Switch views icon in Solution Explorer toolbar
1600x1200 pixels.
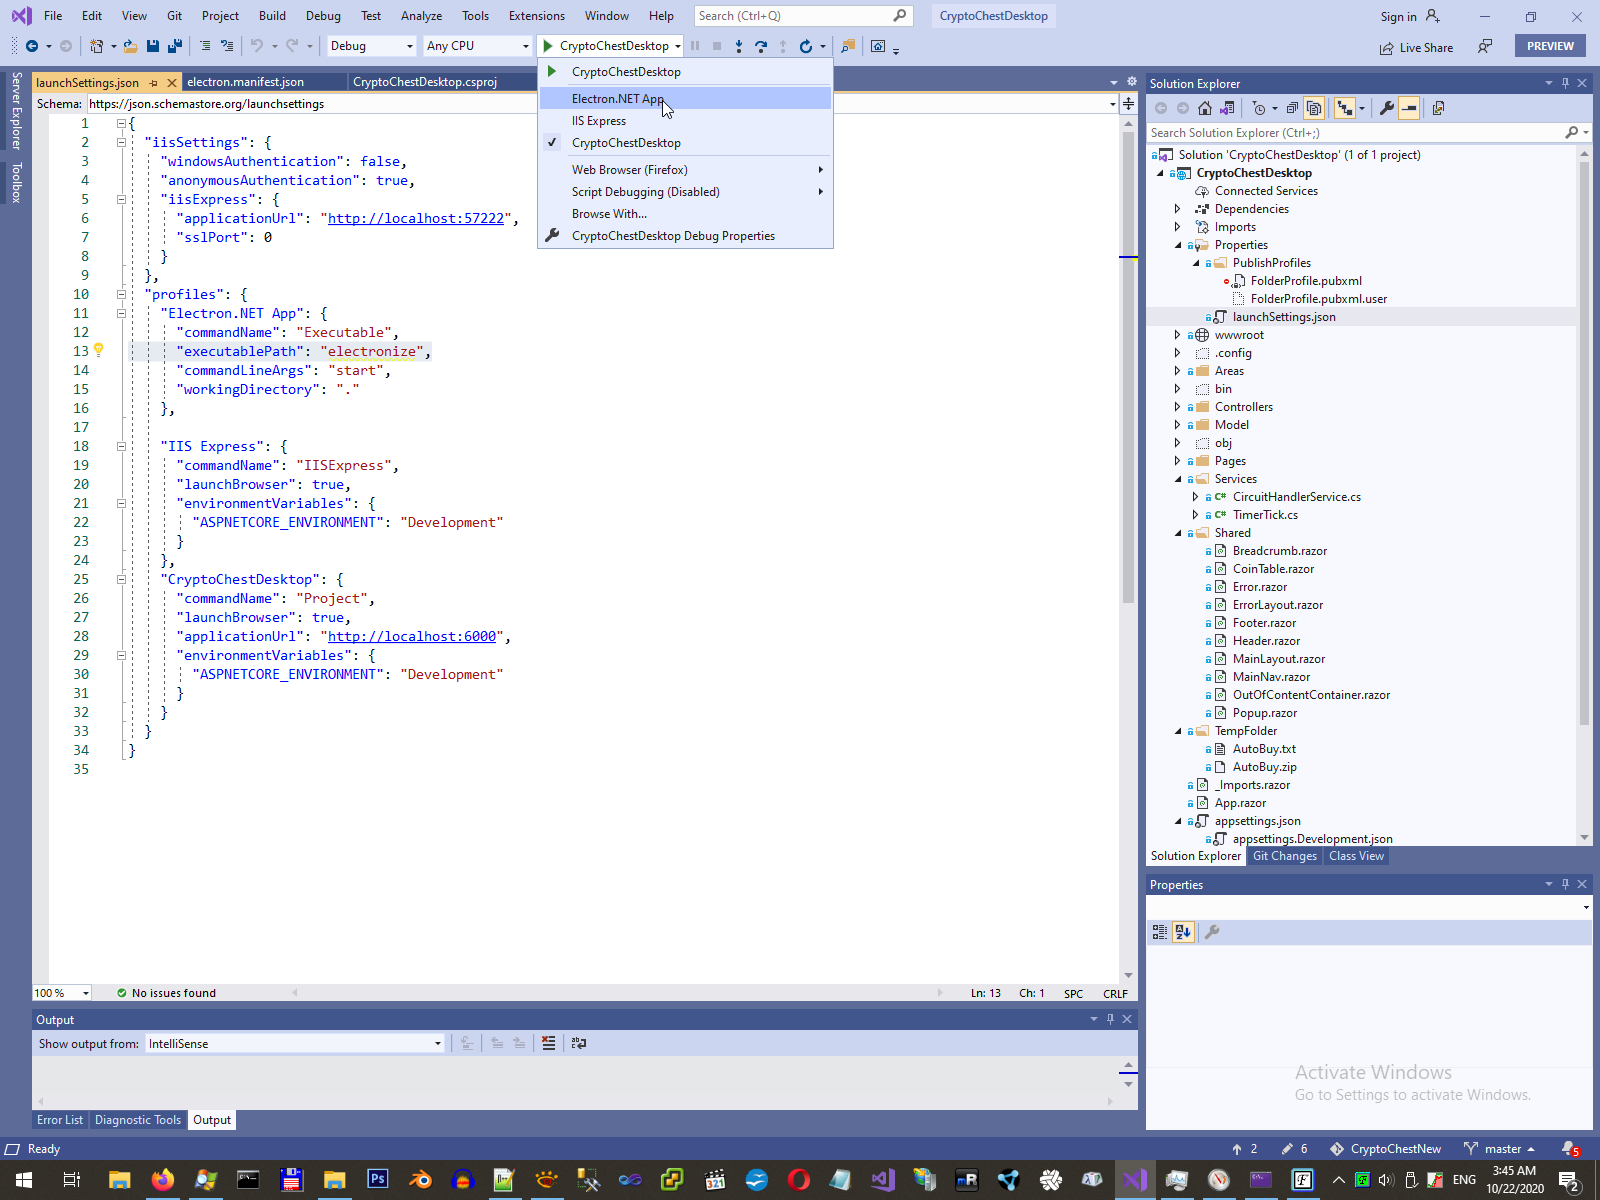click(1227, 108)
